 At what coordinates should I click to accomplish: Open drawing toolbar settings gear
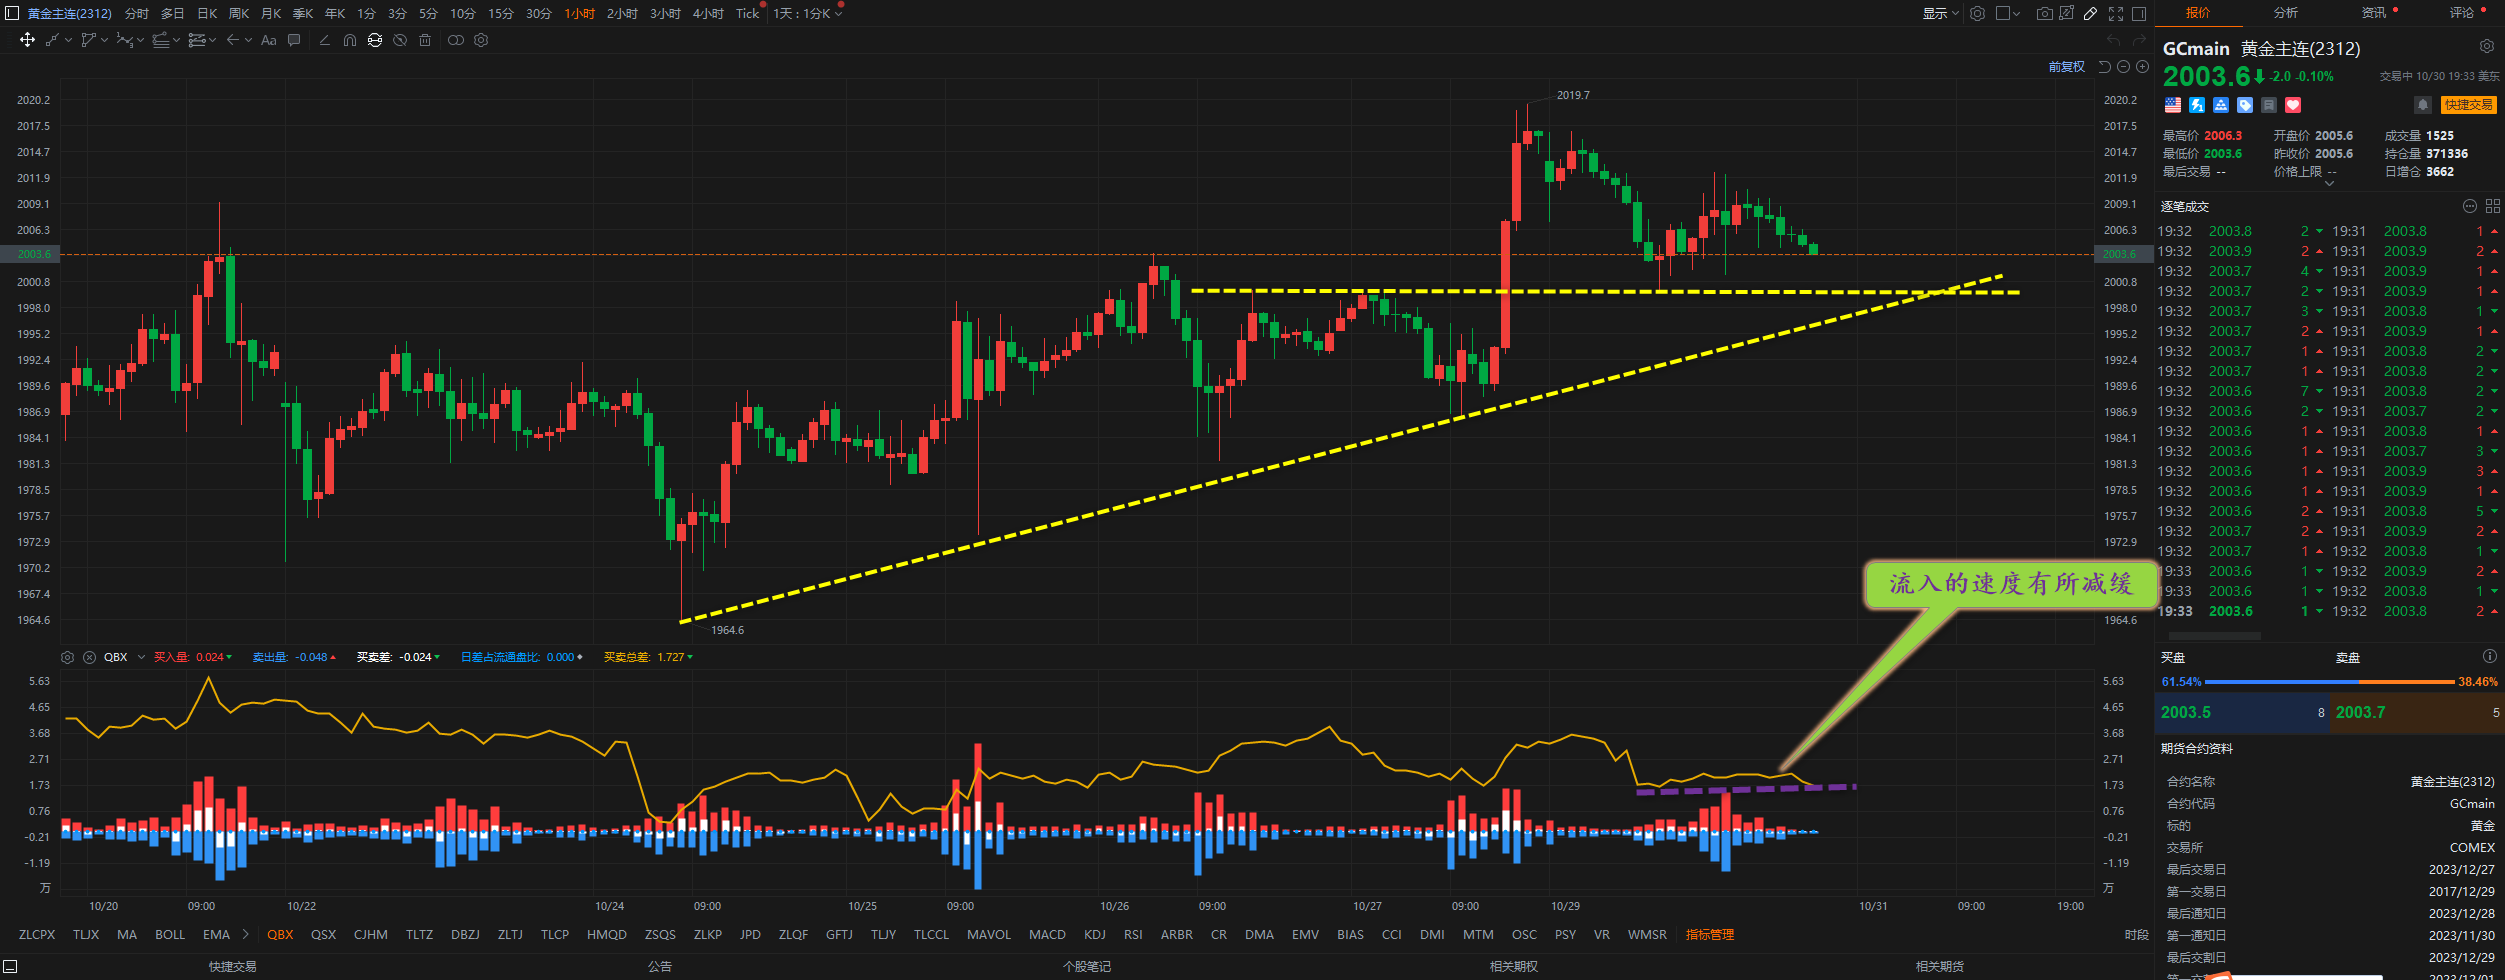[x=481, y=40]
